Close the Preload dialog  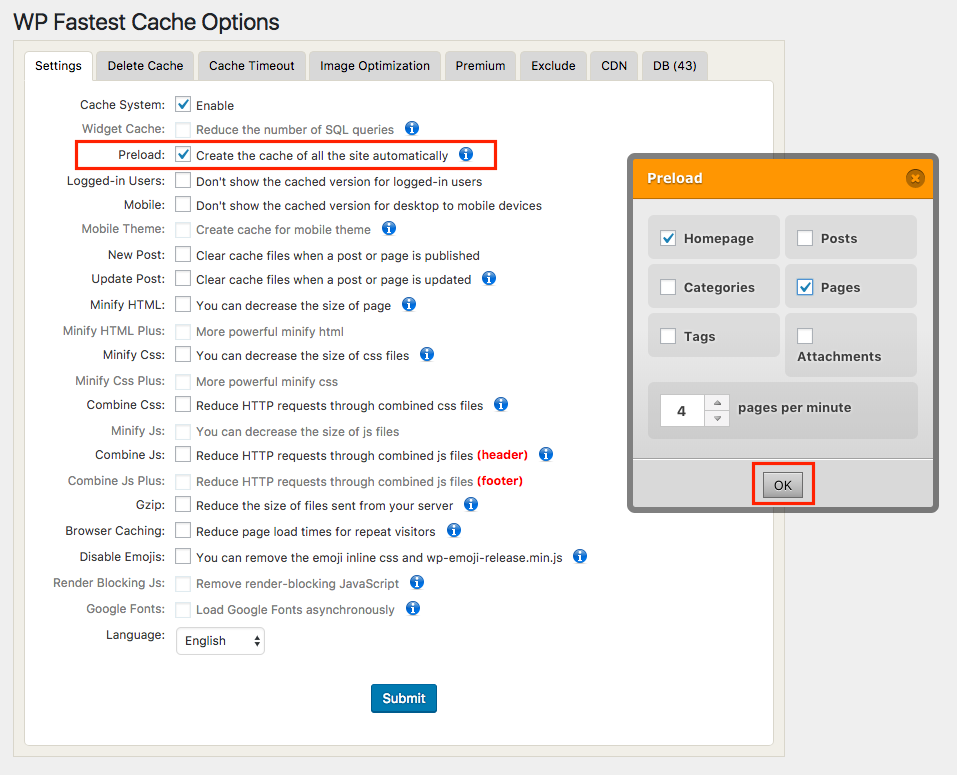pos(914,178)
